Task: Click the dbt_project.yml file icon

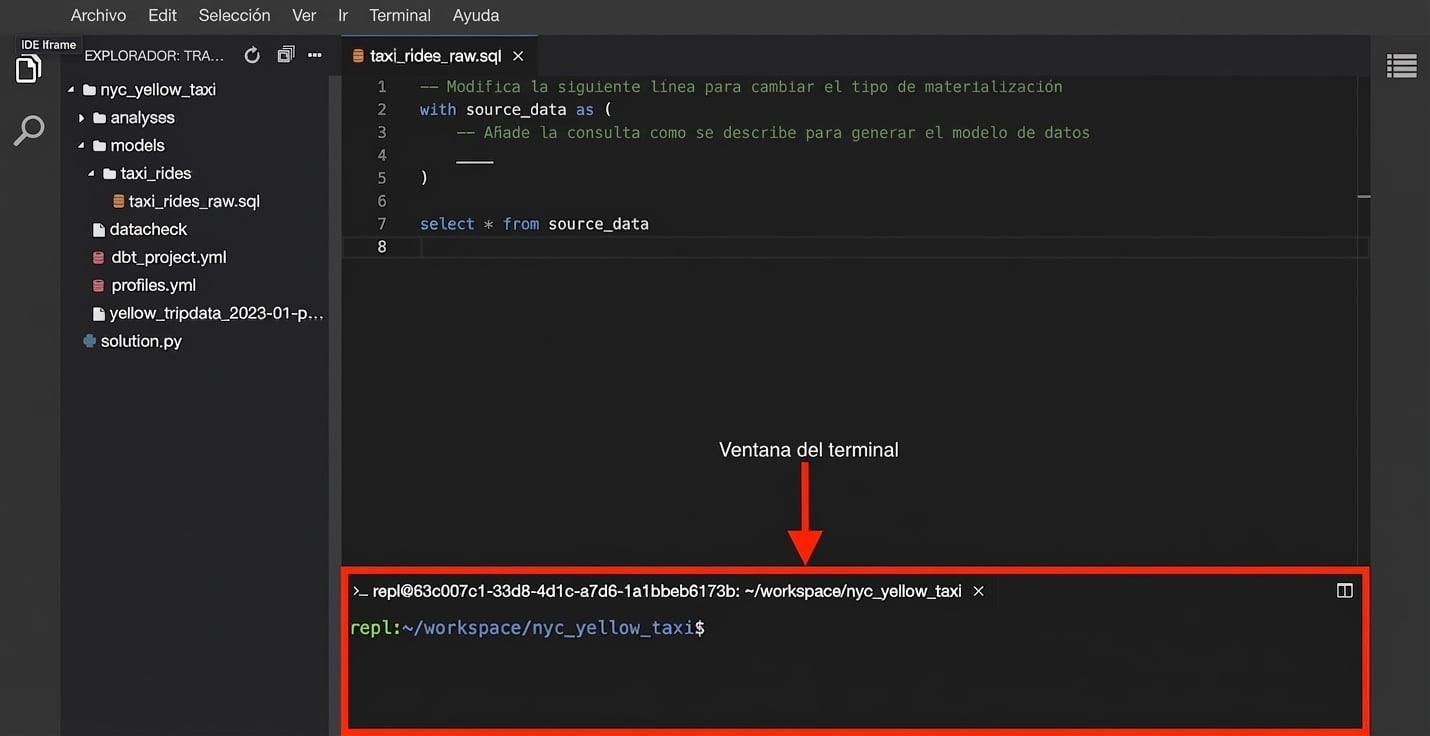Action: (x=98, y=257)
